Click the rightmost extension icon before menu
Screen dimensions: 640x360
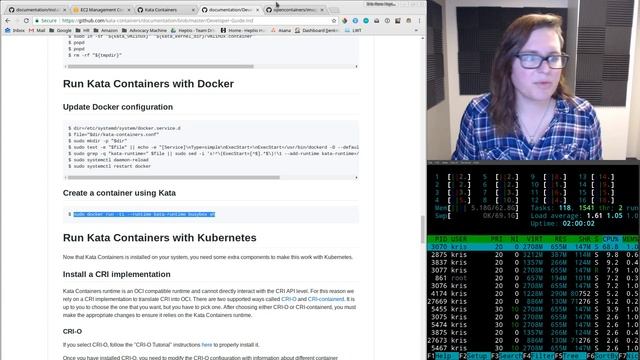[409, 20]
